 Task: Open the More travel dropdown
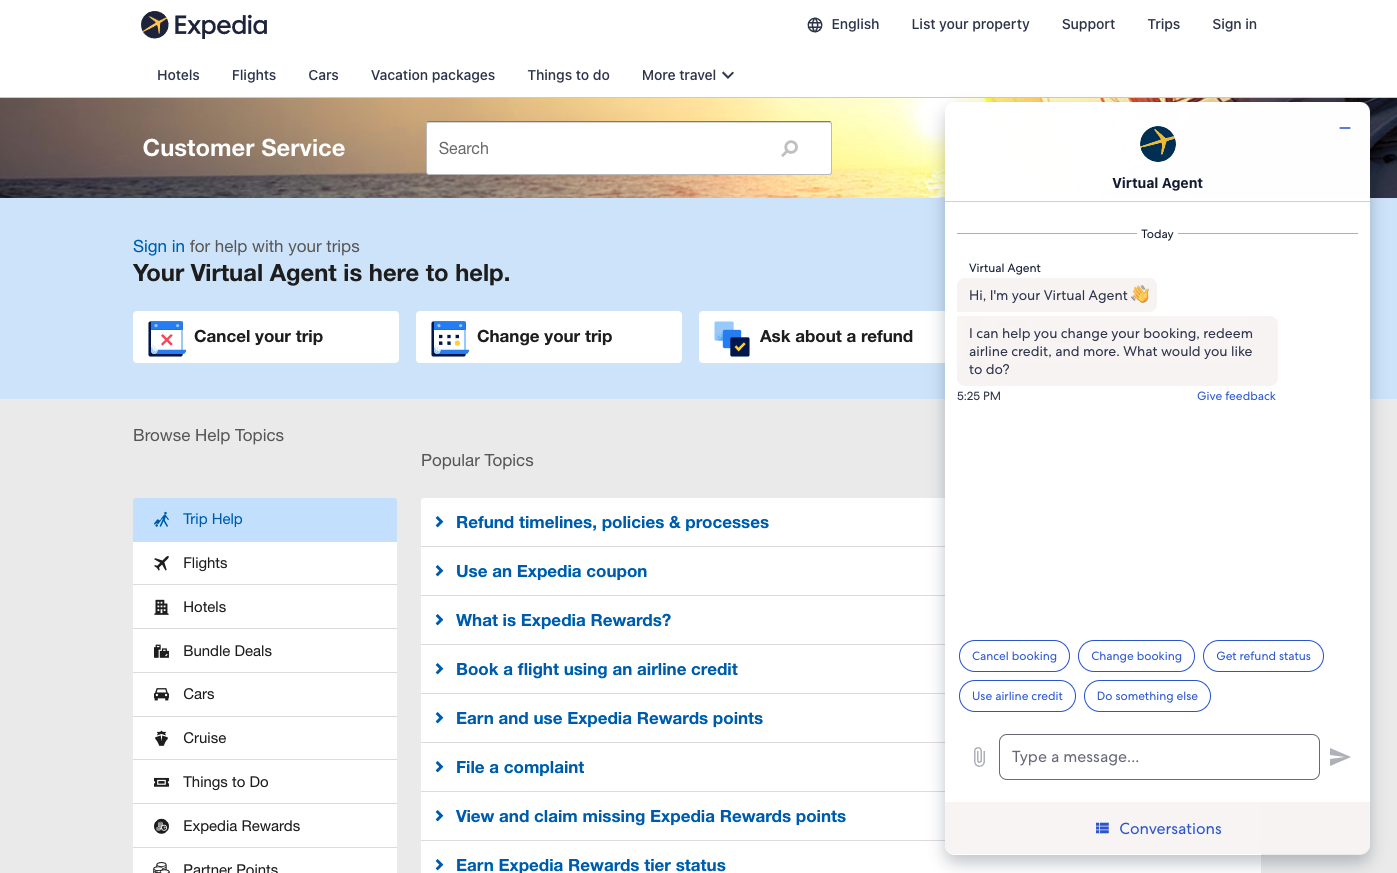(688, 75)
